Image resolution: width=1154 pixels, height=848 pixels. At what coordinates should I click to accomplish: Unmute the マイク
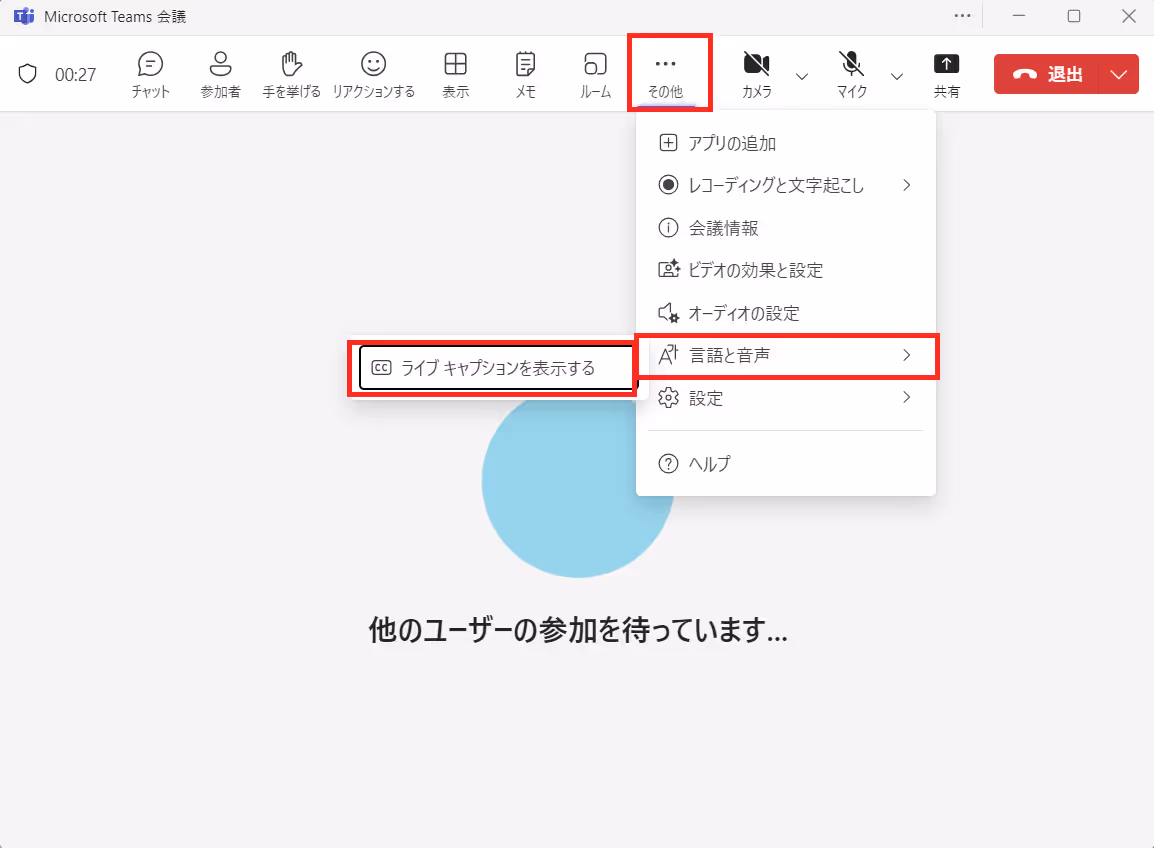pyautogui.click(x=852, y=75)
